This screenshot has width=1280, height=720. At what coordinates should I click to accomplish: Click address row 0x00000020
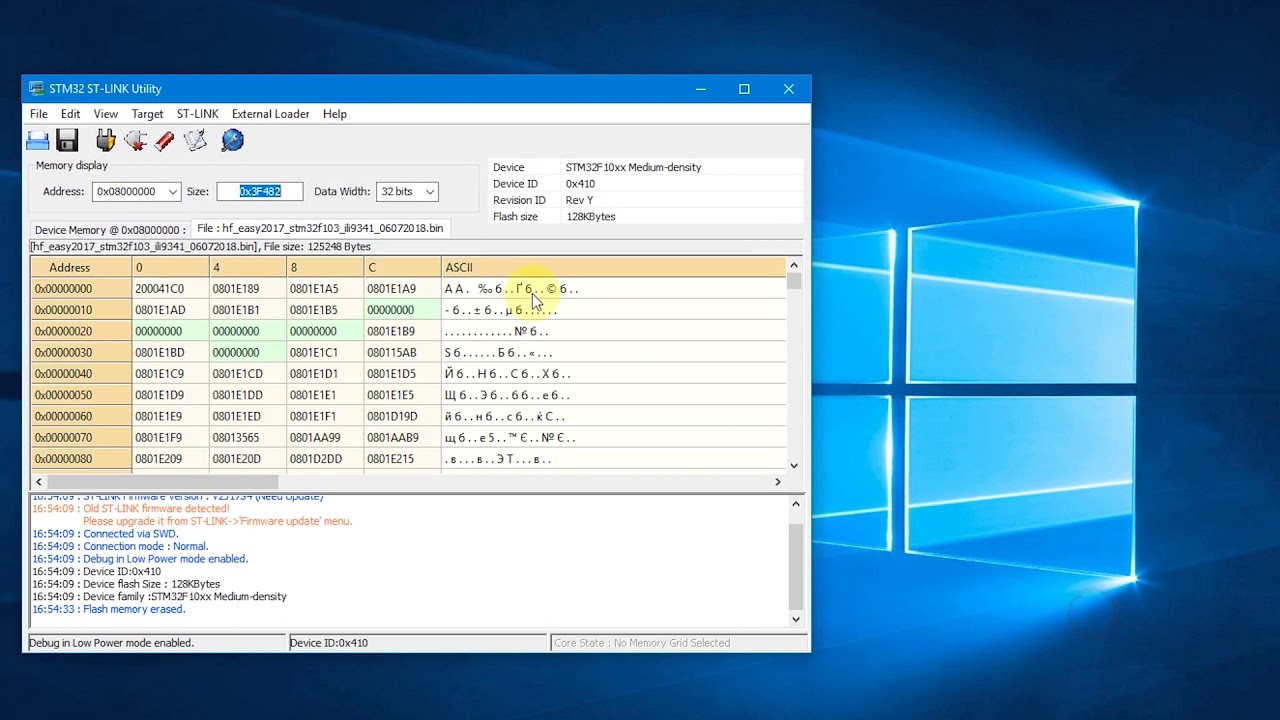point(81,331)
